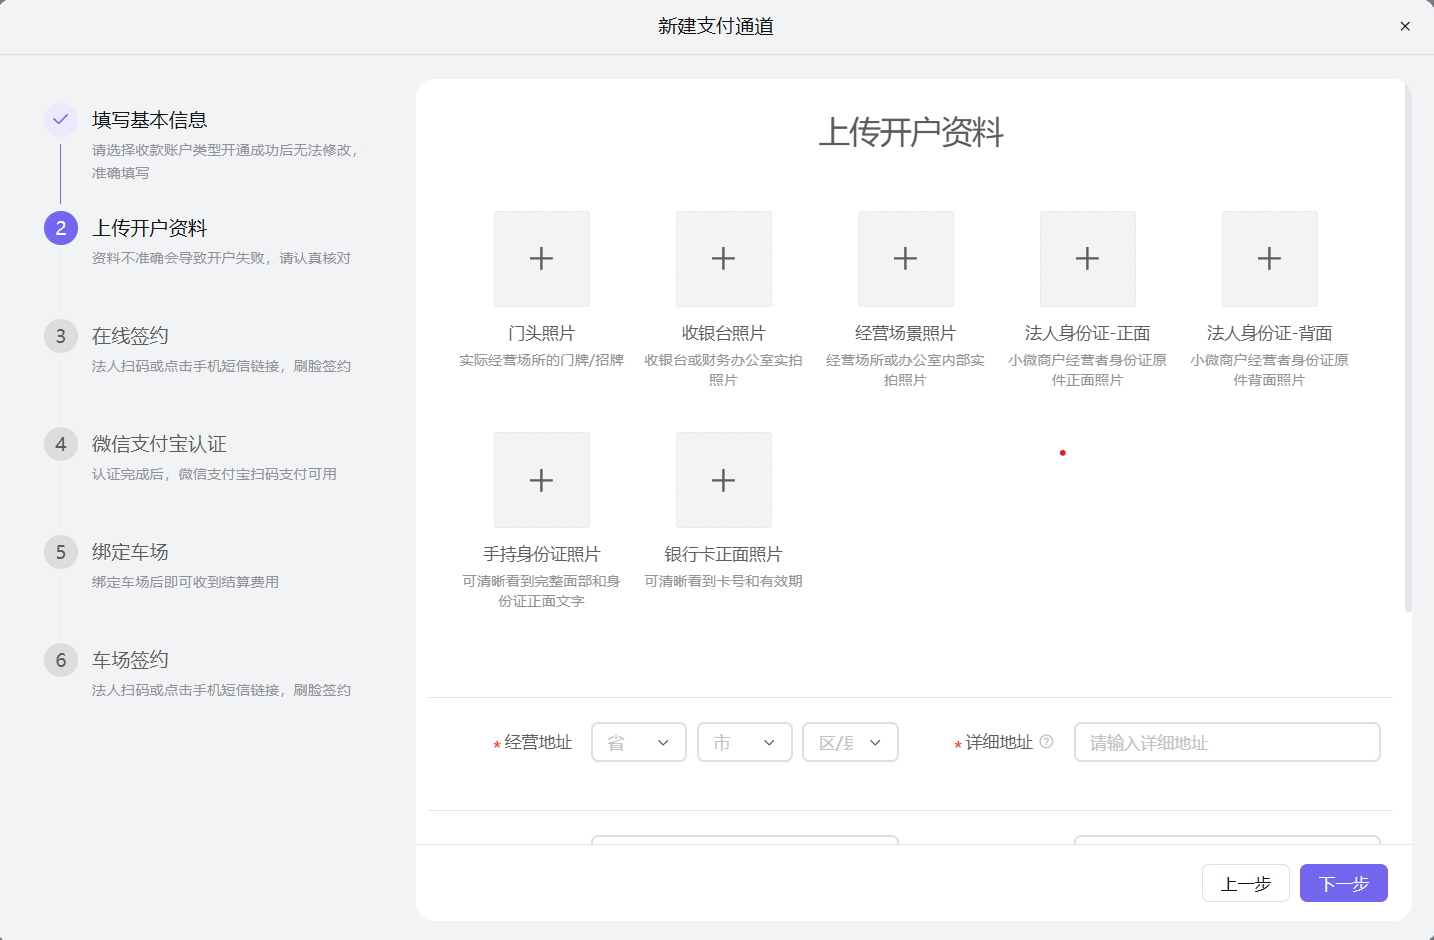Viewport: 1434px width, 940px height.
Task: Upload the 手持身份证照片 handheld ID photo
Action: [541, 480]
